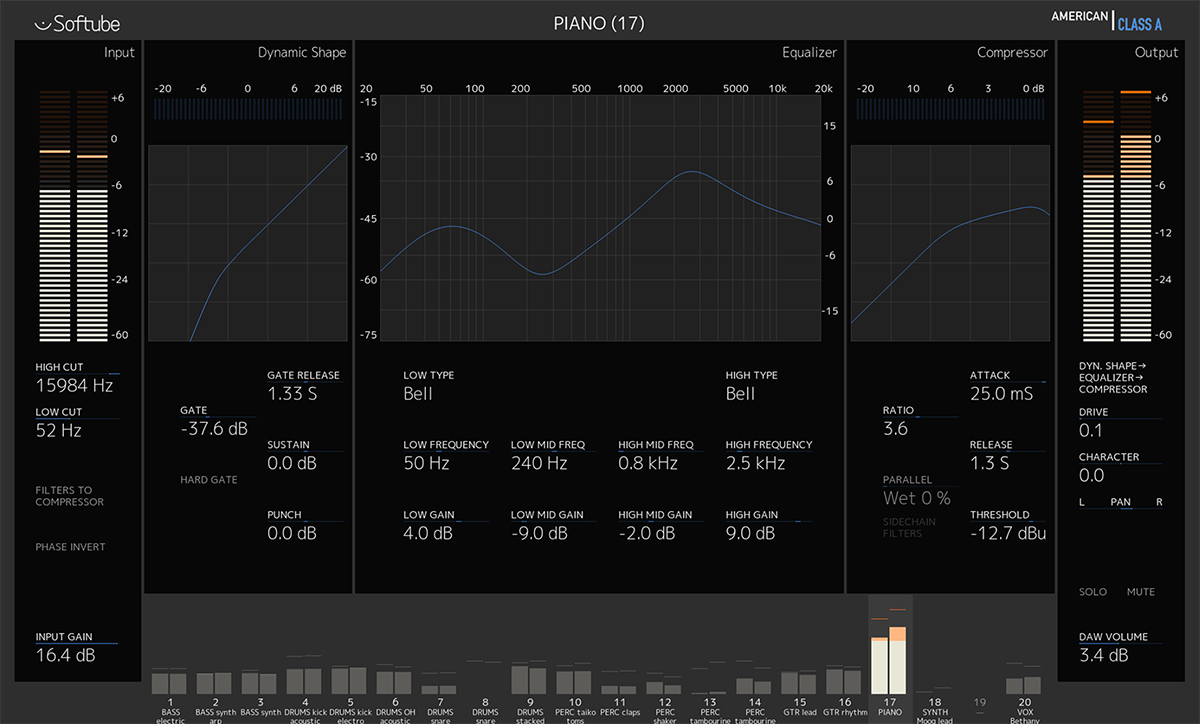Select the active track 17 PIANO
This screenshot has width=1200, height=724.
pos(889,660)
